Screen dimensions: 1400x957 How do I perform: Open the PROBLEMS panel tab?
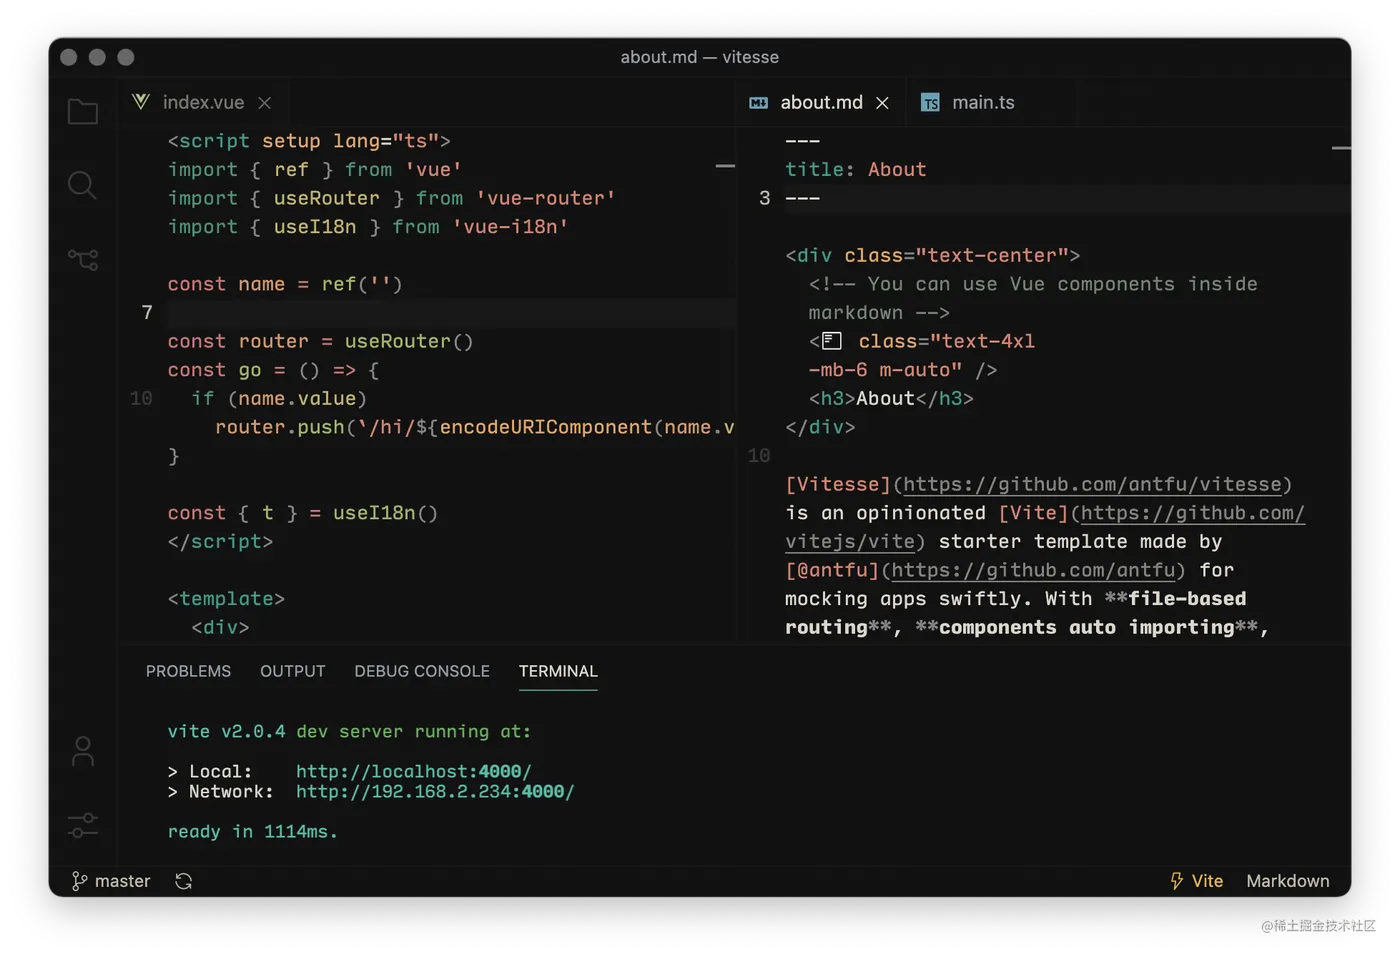click(188, 671)
